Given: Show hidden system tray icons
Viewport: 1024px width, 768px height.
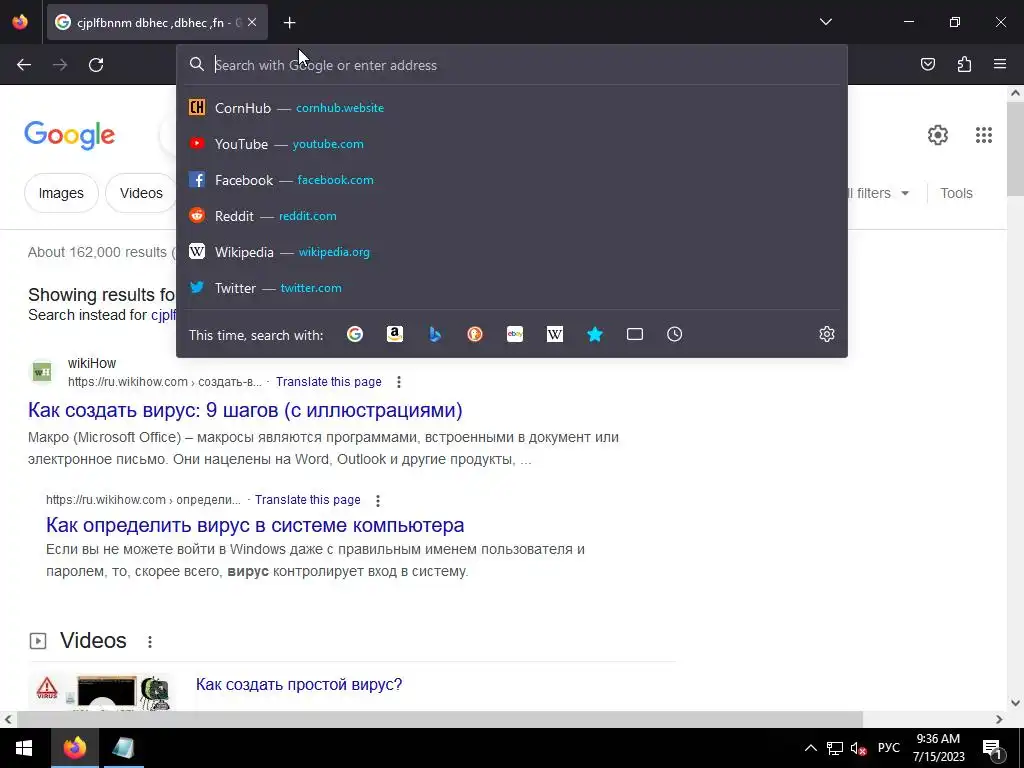Looking at the screenshot, I should [810, 748].
